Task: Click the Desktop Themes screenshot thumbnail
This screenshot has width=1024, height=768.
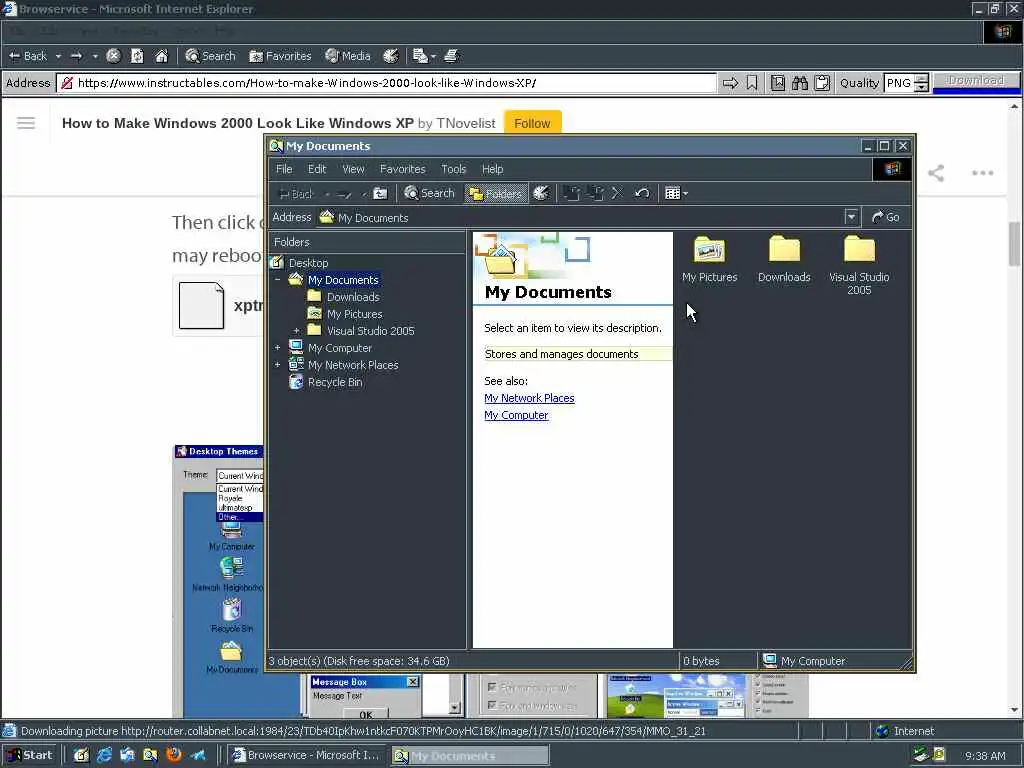Action: coord(218,581)
